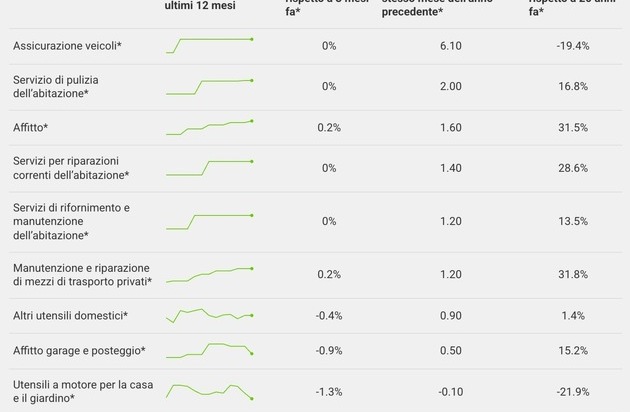Image resolution: width=630 pixels, height=412 pixels.
Task: Click the -1.3% value for Utensili a motore
Action: (x=328, y=391)
